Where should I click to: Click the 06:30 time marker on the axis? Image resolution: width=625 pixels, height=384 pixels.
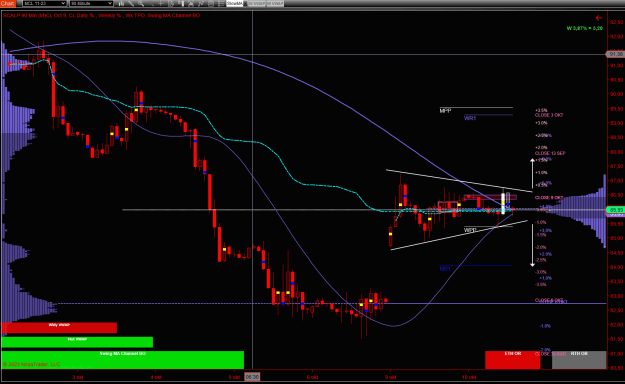pyautogui.click(x=252, y=377)
